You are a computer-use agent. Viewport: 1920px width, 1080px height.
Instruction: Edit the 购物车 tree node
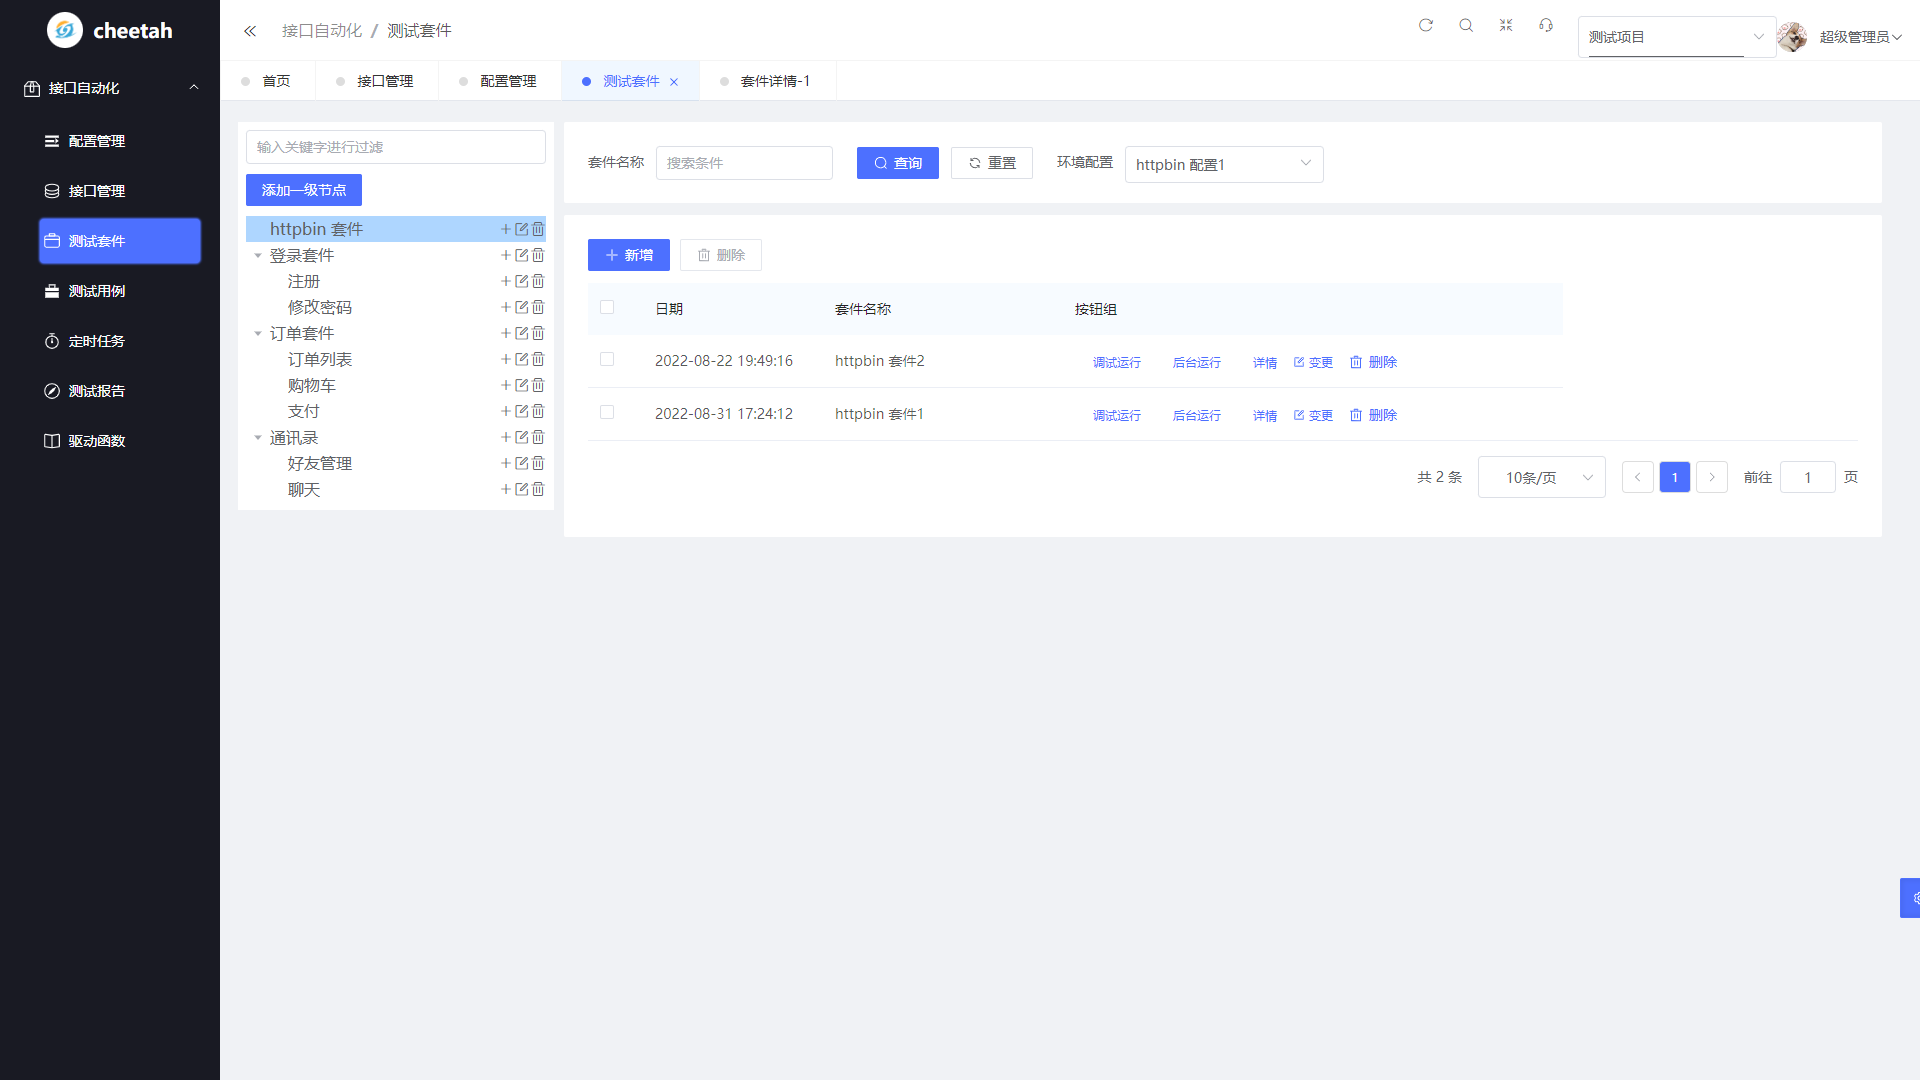[521, 385]
